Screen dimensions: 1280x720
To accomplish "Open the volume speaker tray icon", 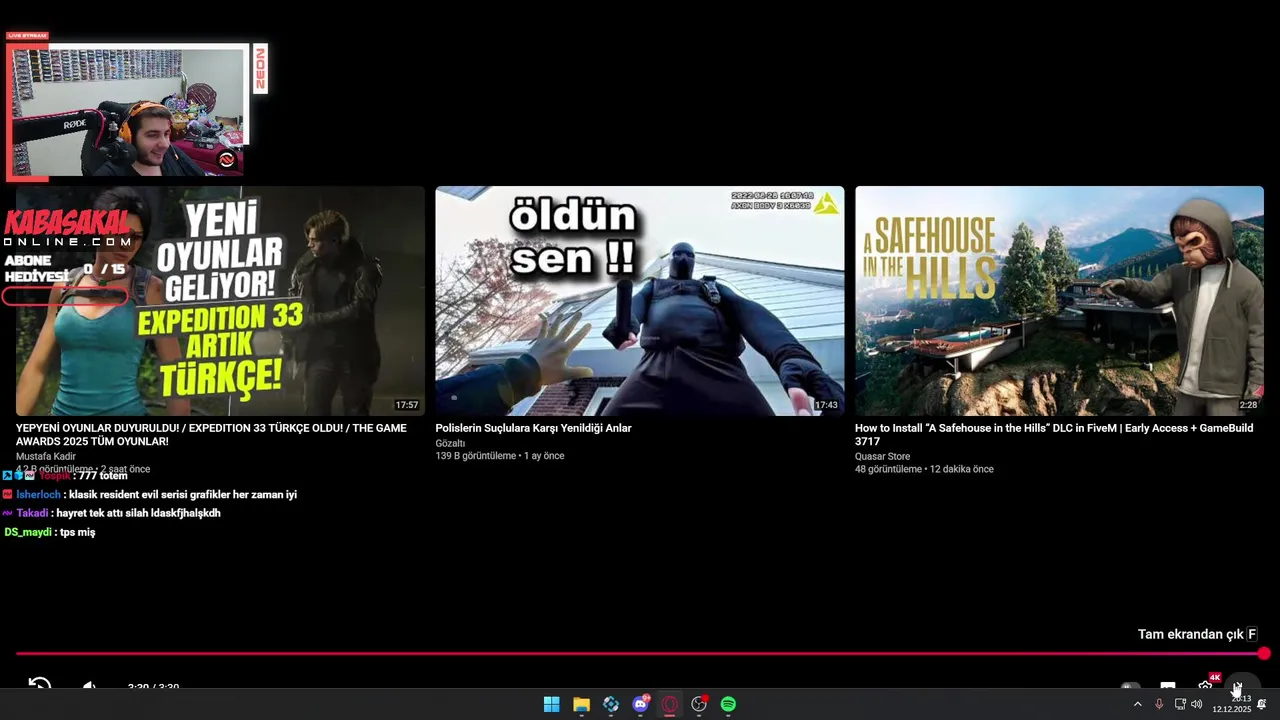I will click(1197, 704).
